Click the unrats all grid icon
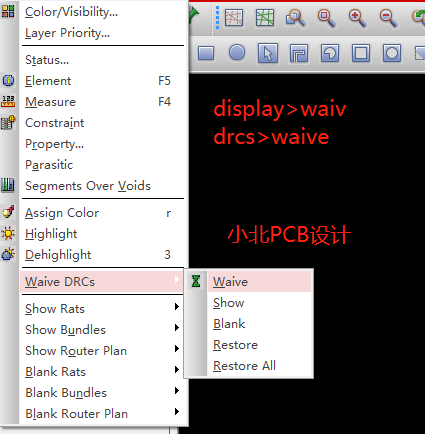This screenshot has height=434, width=425. pos(265,18)
